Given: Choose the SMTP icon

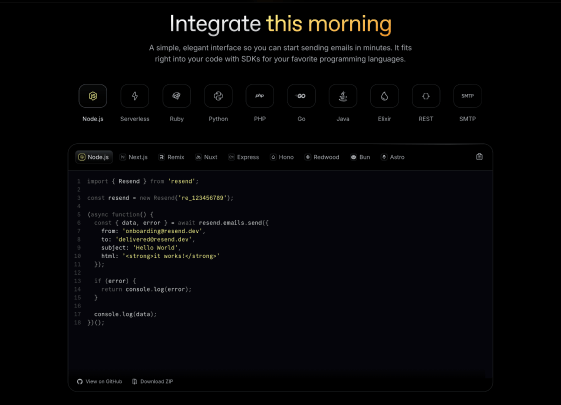Looking at the screenshot, I should coord(467,96).
